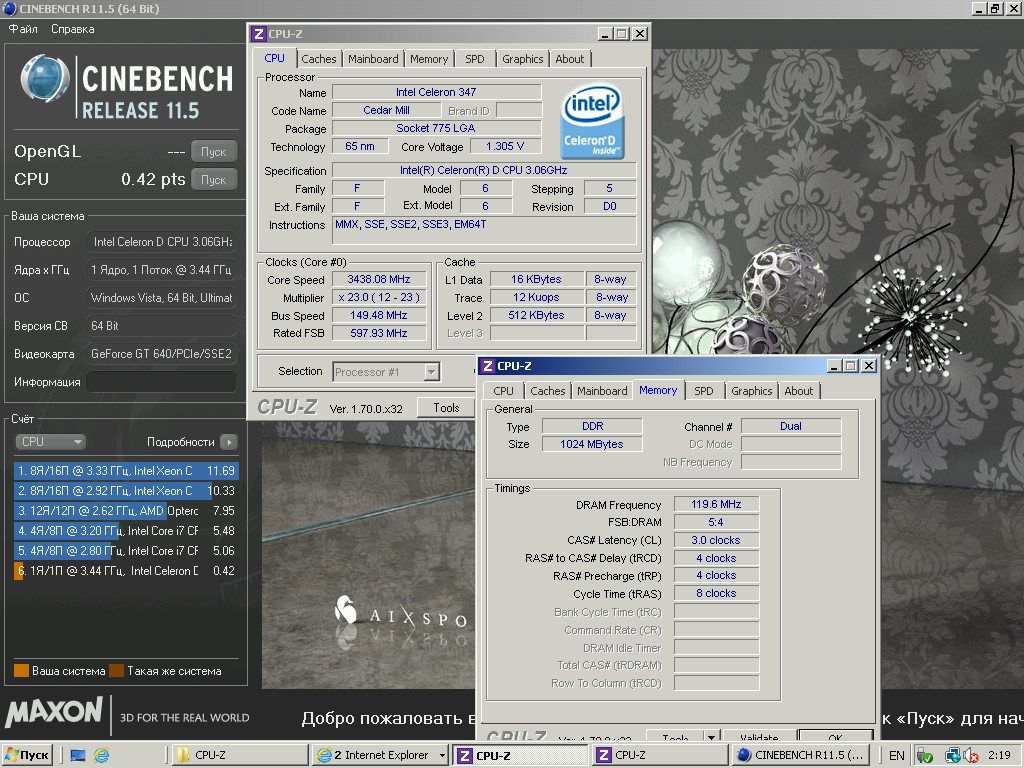Click the Validate button in the Memory window
The width and height of the screenshot is (1024, 768).
coord(759,737)
